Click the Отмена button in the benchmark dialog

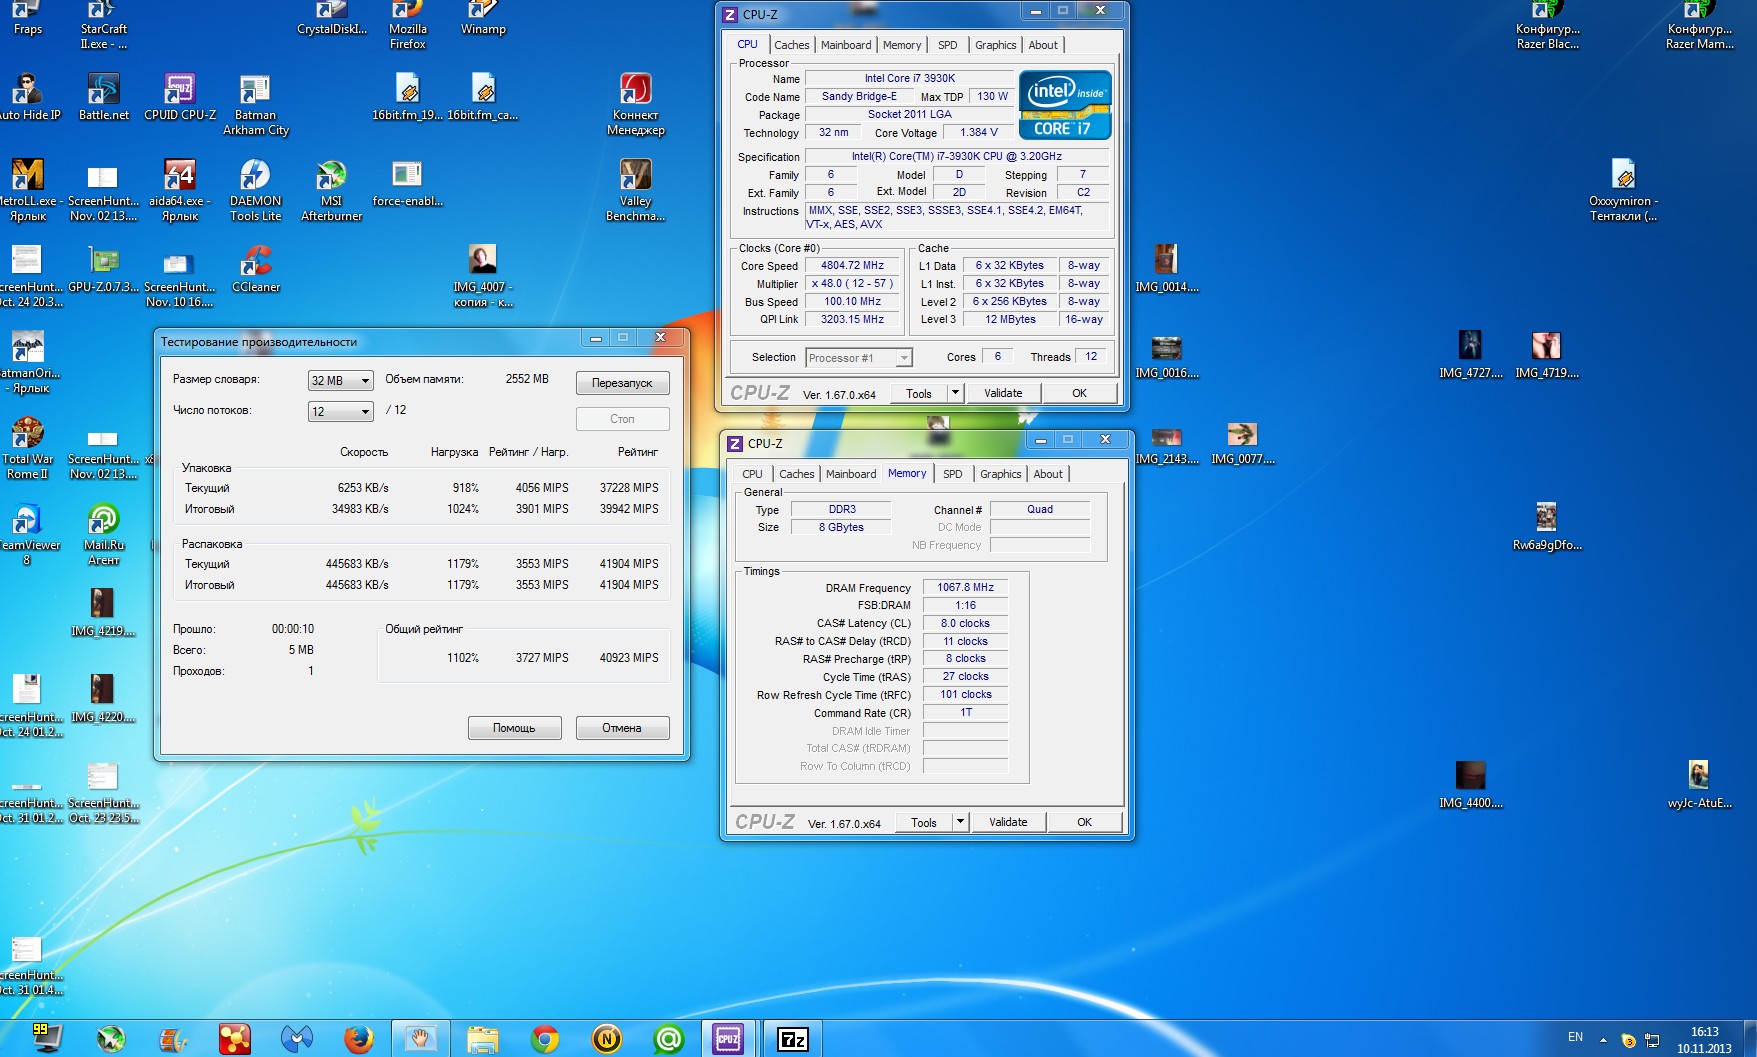pyautogui.click(x=622, y=728)
